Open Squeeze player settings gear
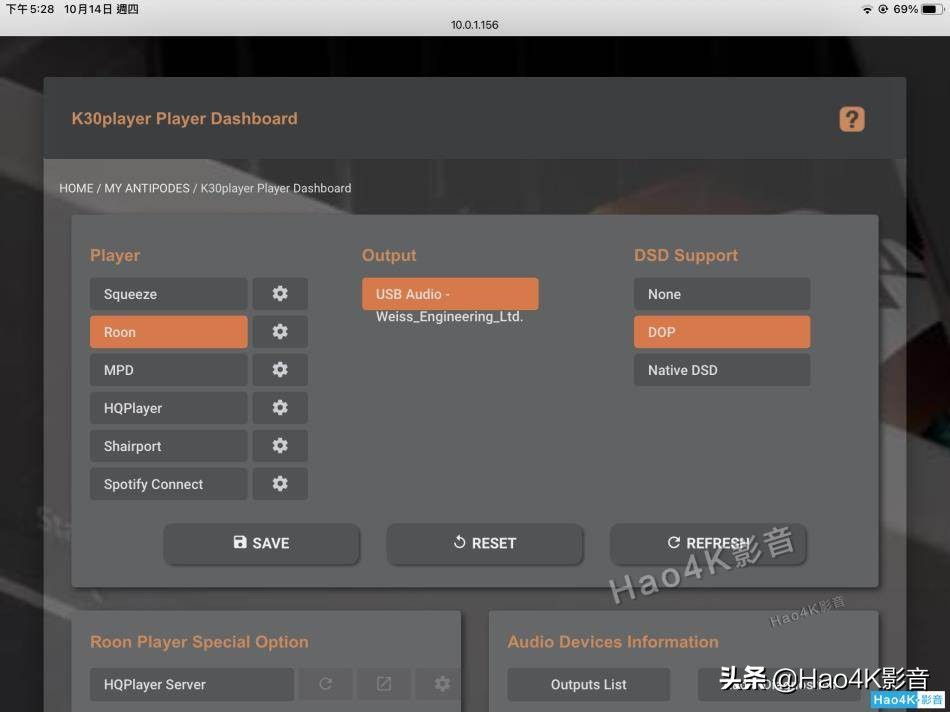950x712 pixels. (x=280, y=293)
